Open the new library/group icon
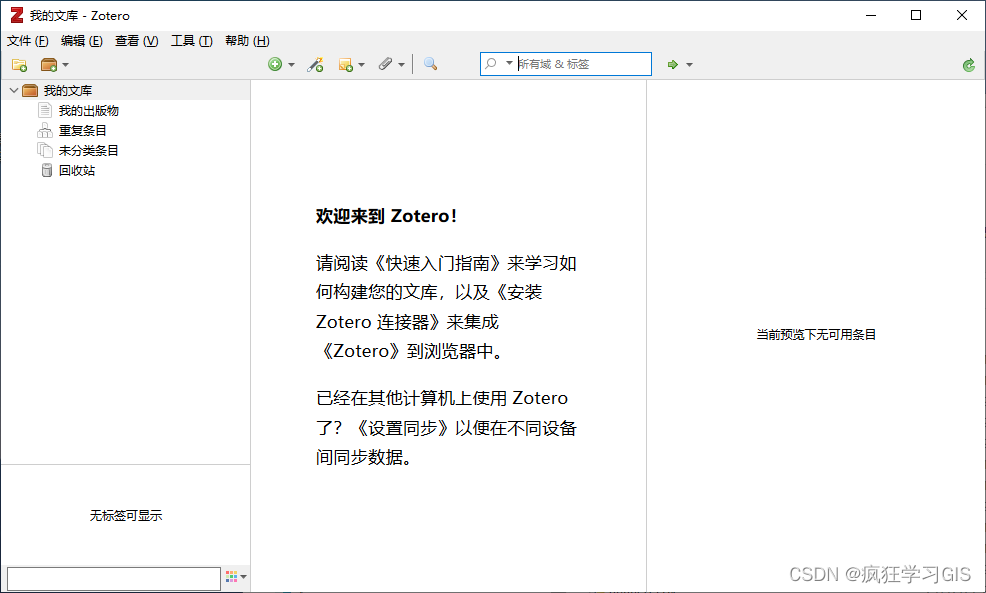The image size is (986, 593). [47, 64]
